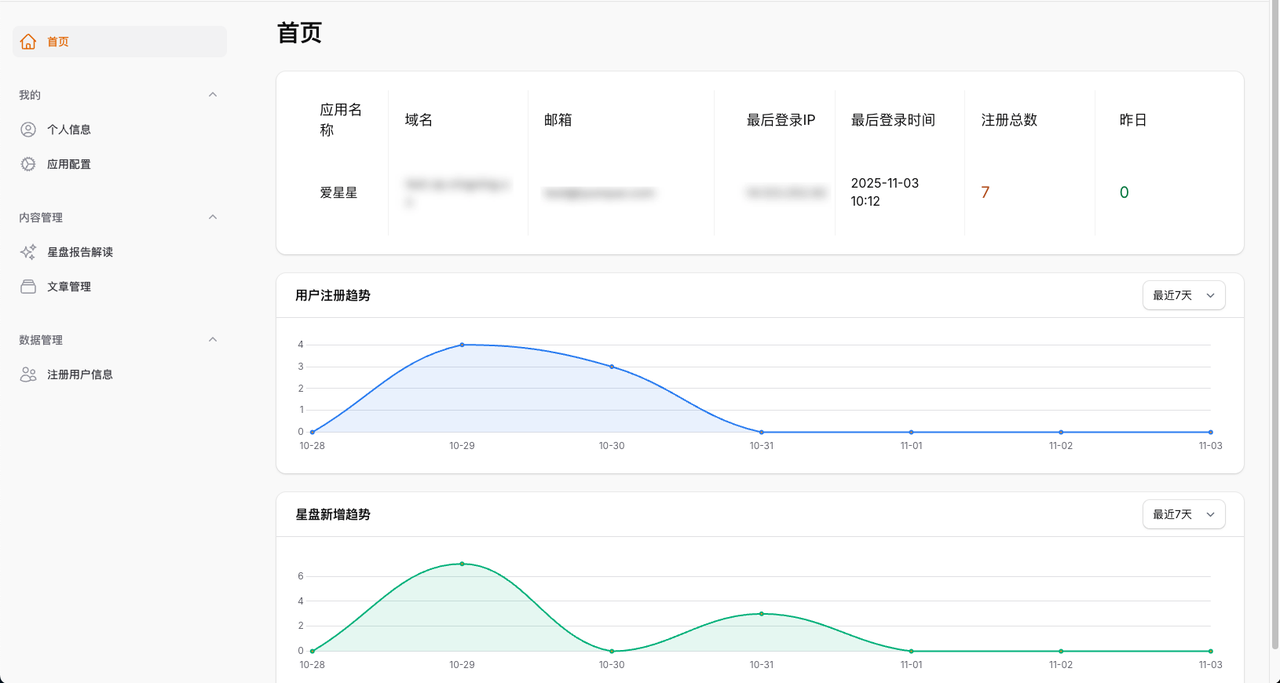The width and height of the screenshot is (1280, 683).
Task: Click the 10-29 peak point on registration chart
Action: click(462, 345)
